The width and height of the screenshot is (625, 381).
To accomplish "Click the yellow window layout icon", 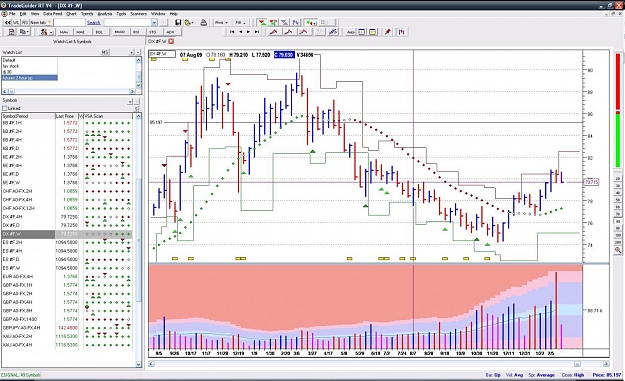I will [372, 32].
